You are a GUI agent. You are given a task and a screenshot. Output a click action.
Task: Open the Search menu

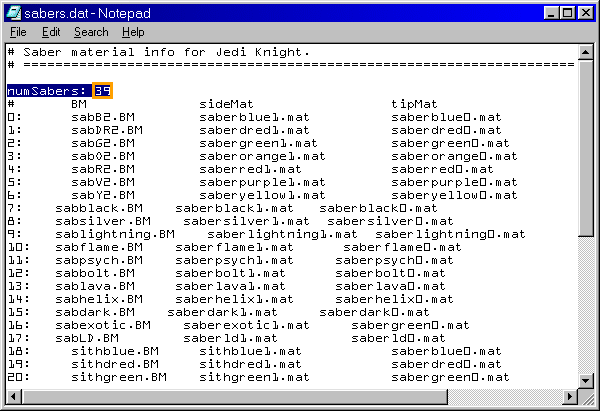[91, 32]
